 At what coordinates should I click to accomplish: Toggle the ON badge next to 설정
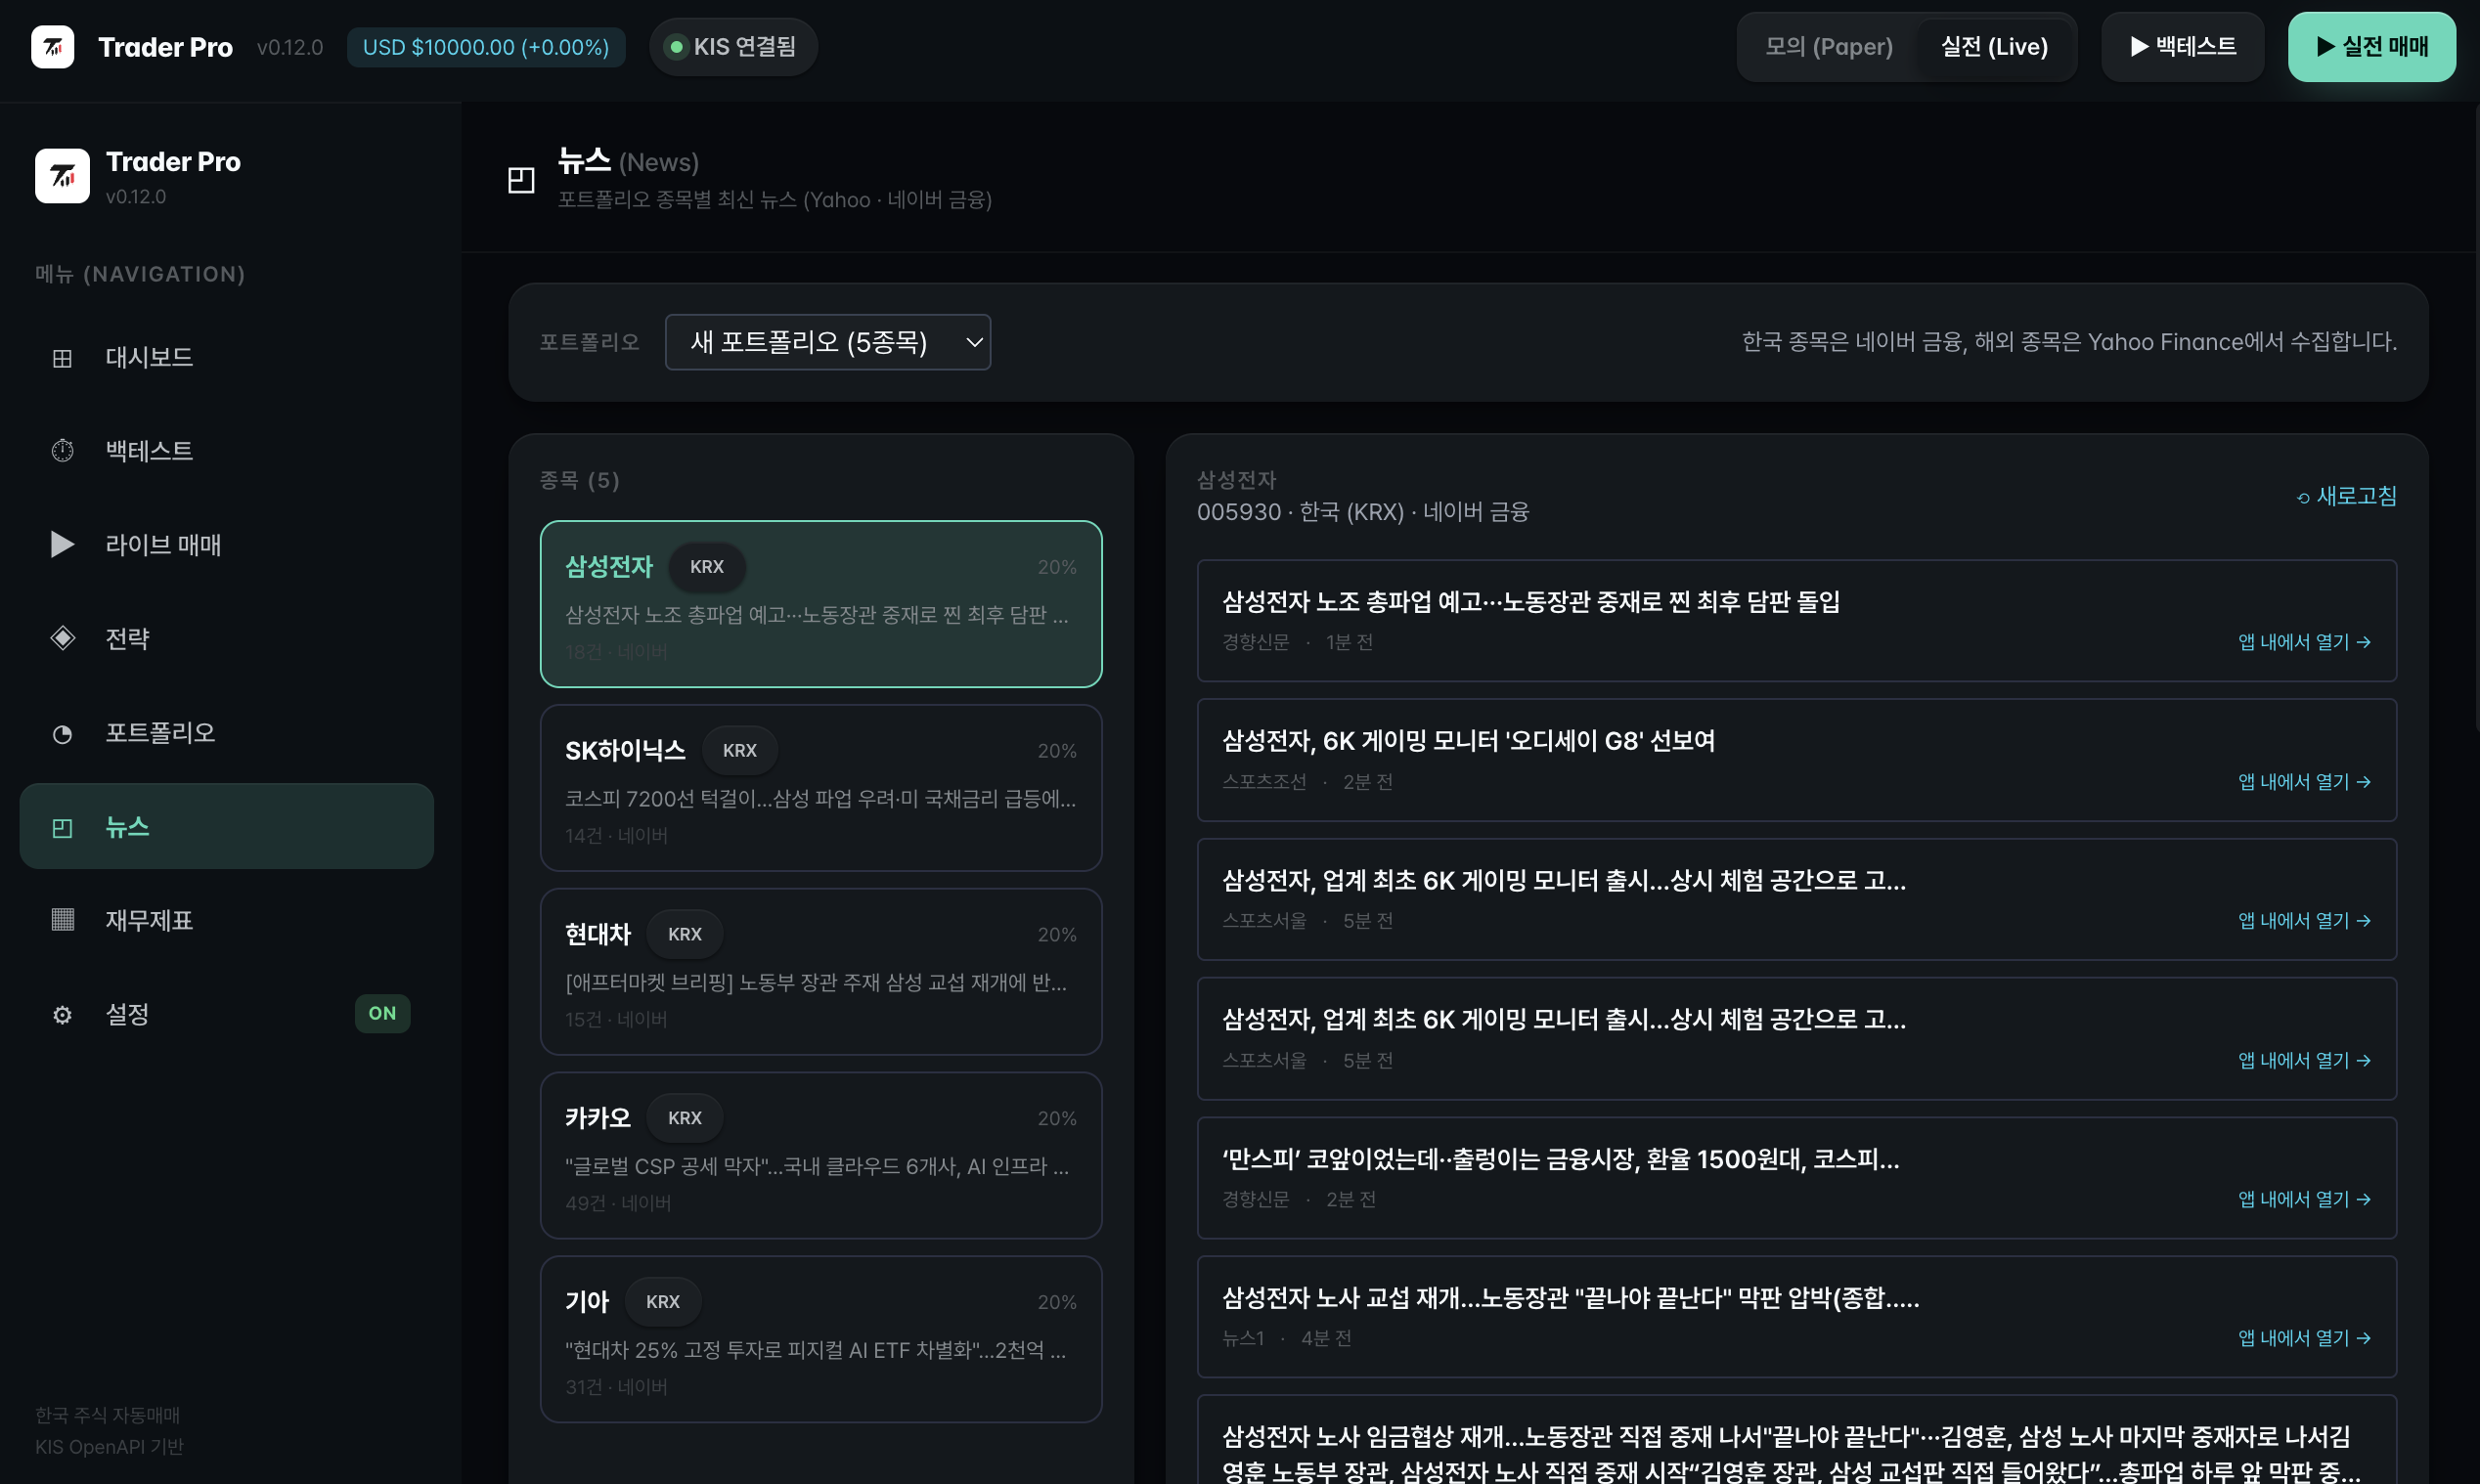[382, 1014]
